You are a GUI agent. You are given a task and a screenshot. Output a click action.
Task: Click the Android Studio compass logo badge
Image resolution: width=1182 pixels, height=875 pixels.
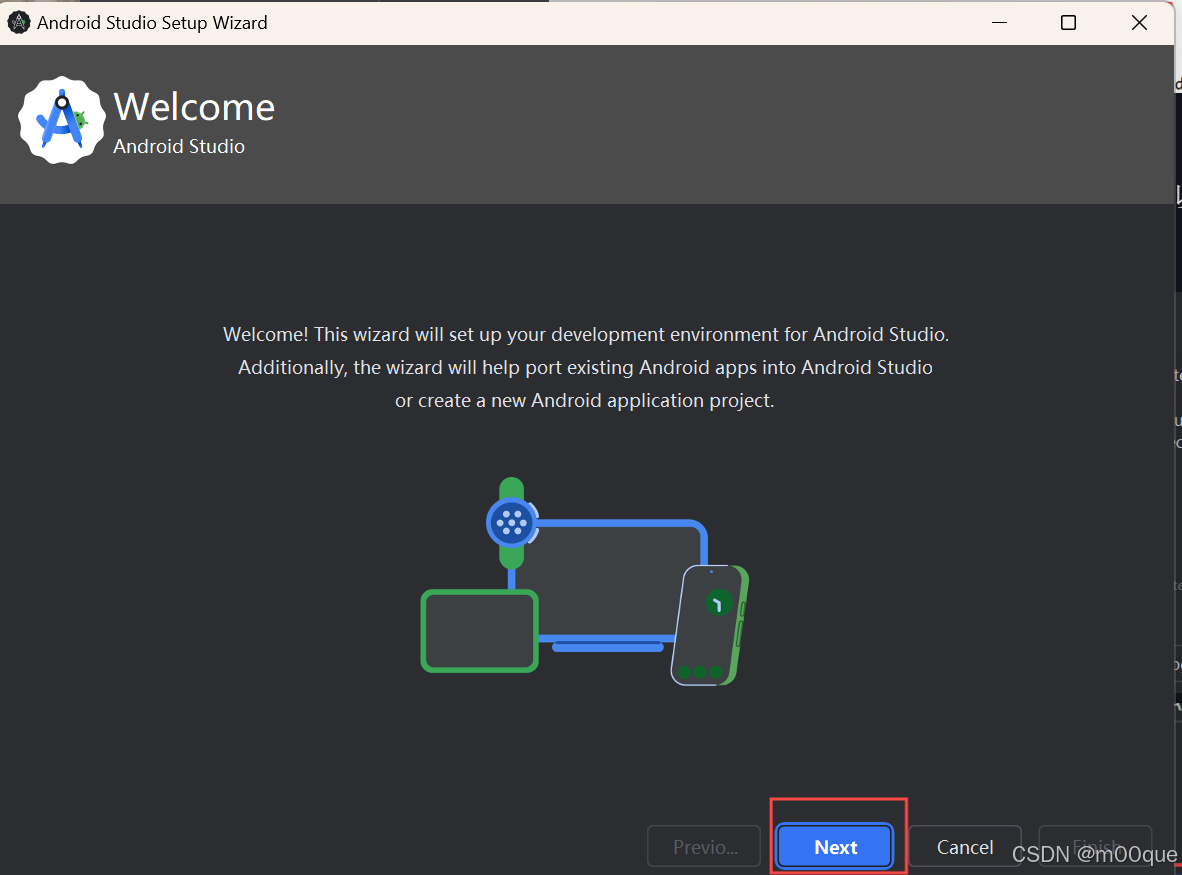click(61, 120)
